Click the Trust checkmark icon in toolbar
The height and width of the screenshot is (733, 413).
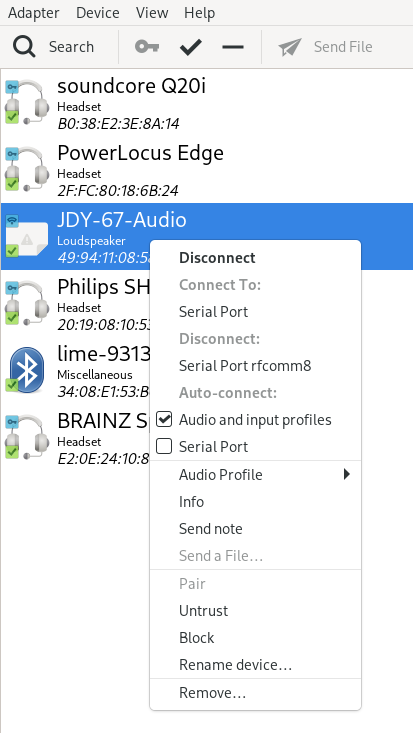click(x=190, y=47)
